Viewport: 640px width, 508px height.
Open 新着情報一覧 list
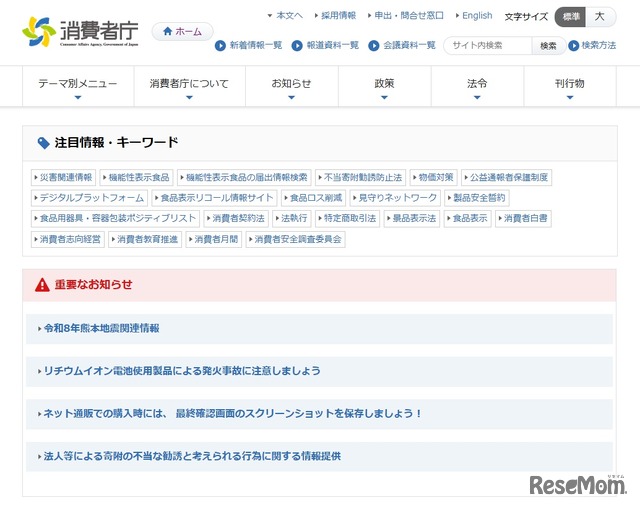pos(249,45)
